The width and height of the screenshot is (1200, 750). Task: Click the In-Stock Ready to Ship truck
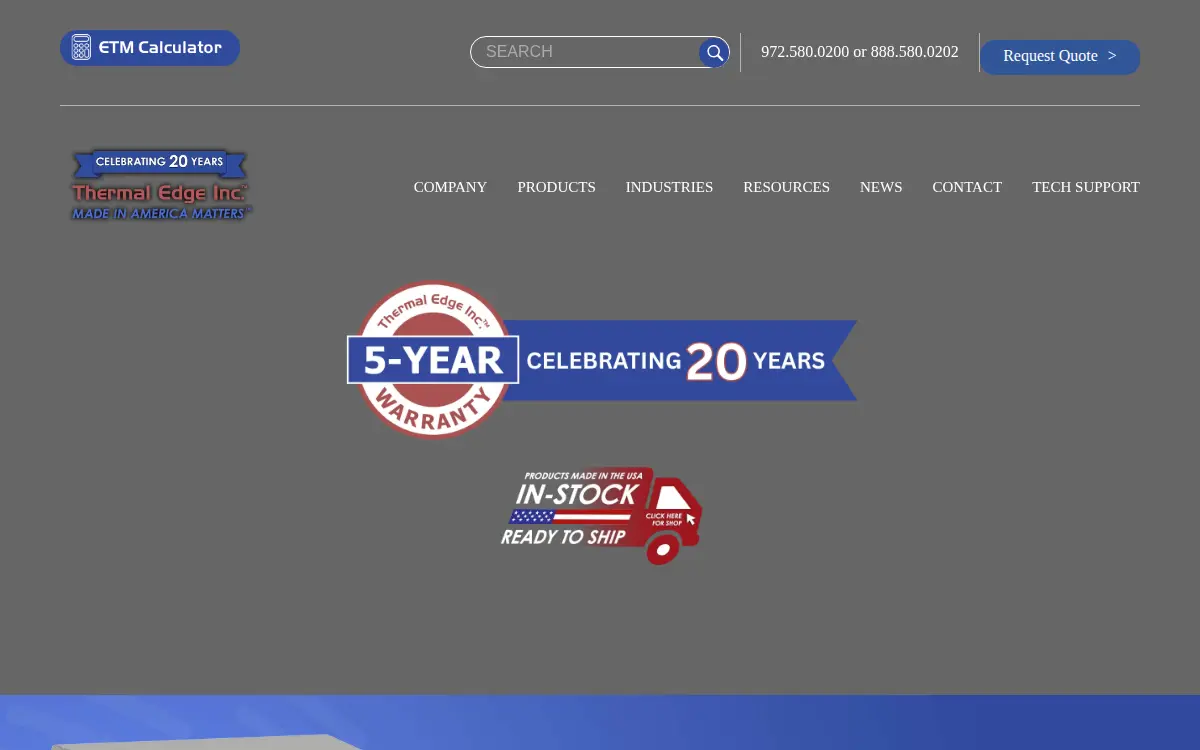[x=601, y=516]
